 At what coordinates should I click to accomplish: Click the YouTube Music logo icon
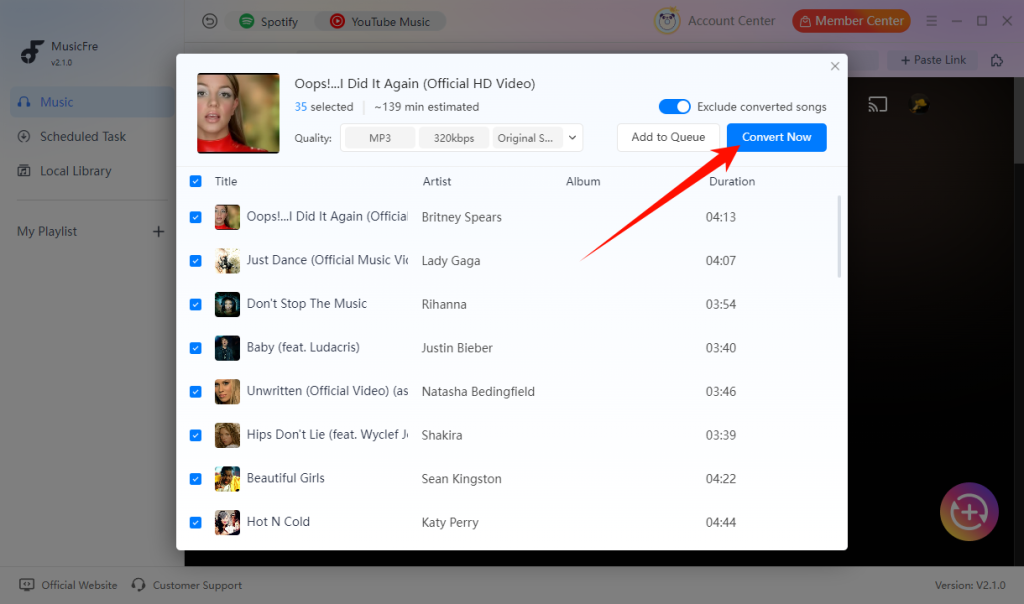[x=337, y=22]
